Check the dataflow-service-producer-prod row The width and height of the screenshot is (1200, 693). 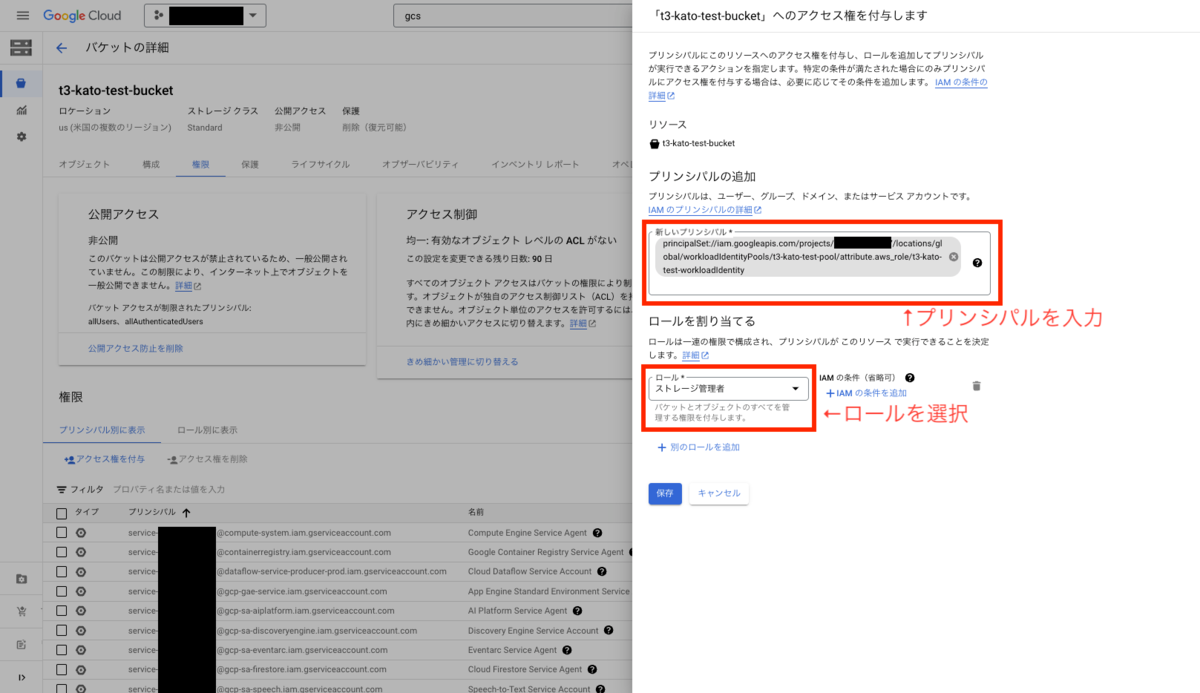click(62, 572)
